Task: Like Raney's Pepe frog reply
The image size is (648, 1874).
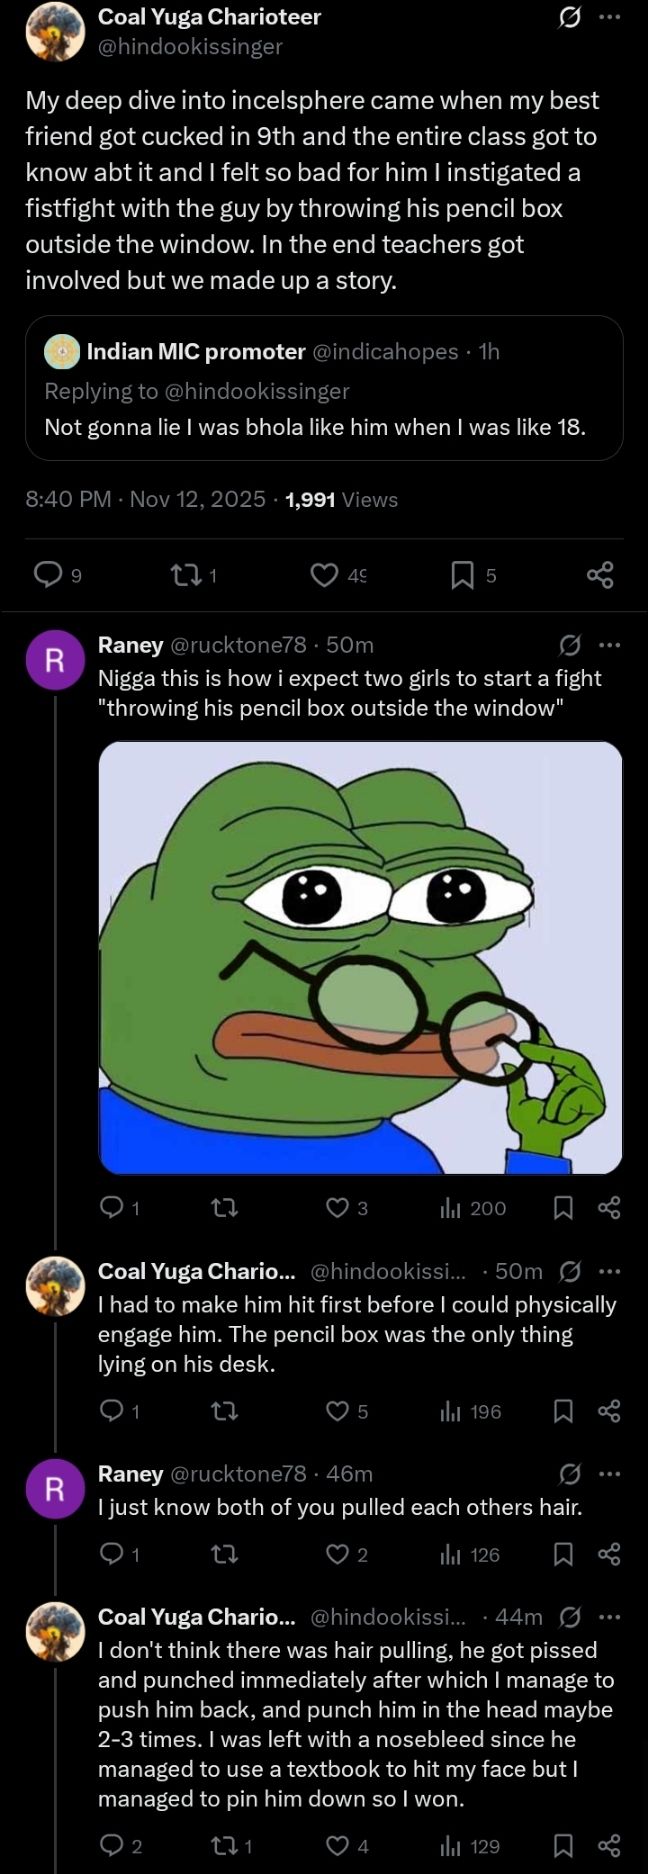Action: pos(337,1208)
